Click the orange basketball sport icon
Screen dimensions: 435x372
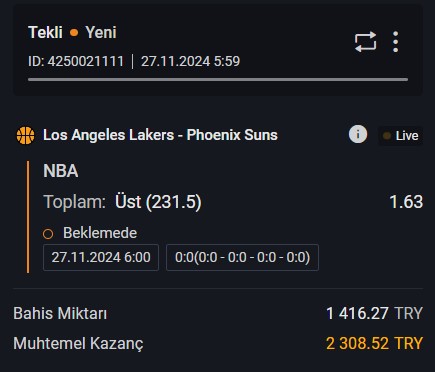(x=25, y=135)
